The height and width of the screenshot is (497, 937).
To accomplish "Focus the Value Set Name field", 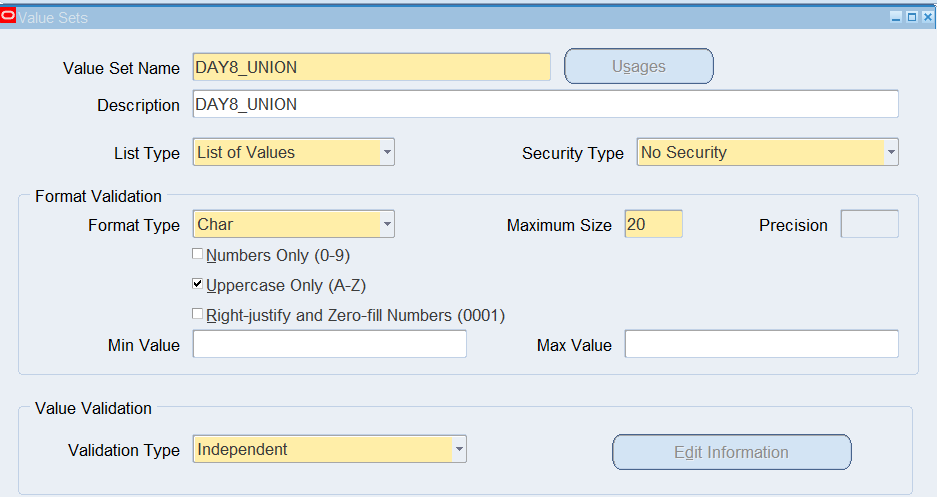I will (x=371, y=67).
